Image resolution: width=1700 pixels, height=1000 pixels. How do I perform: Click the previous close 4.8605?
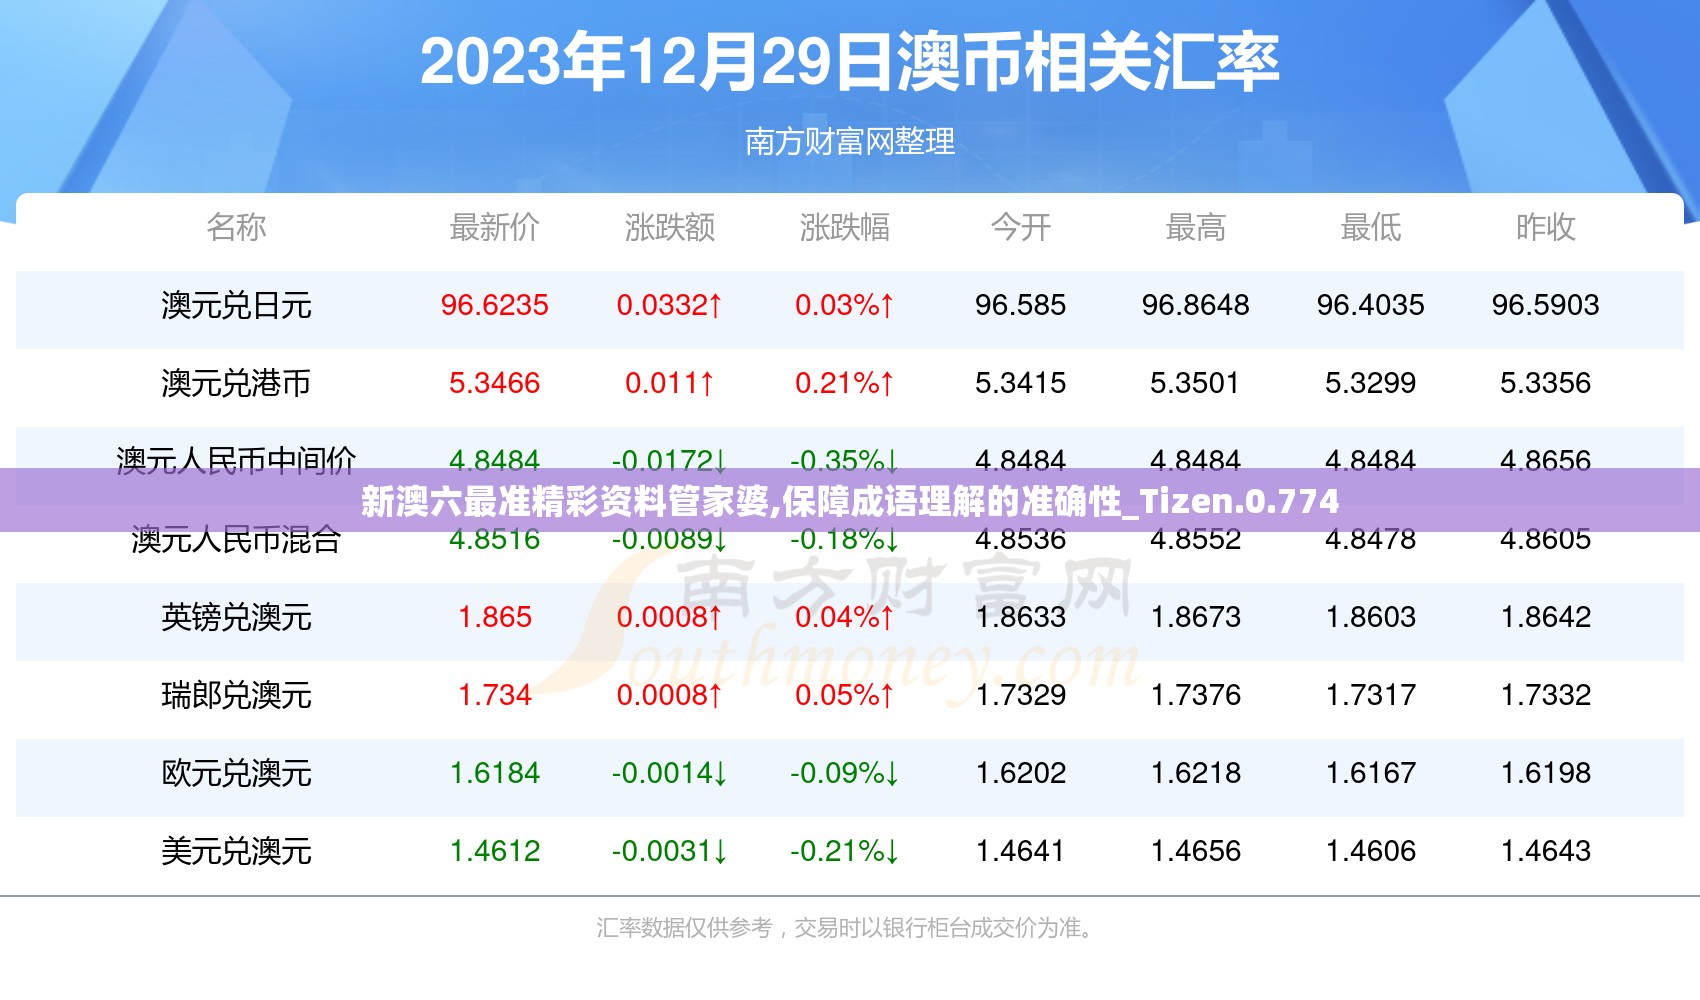pyautogui.click(x=1546, y=541)
